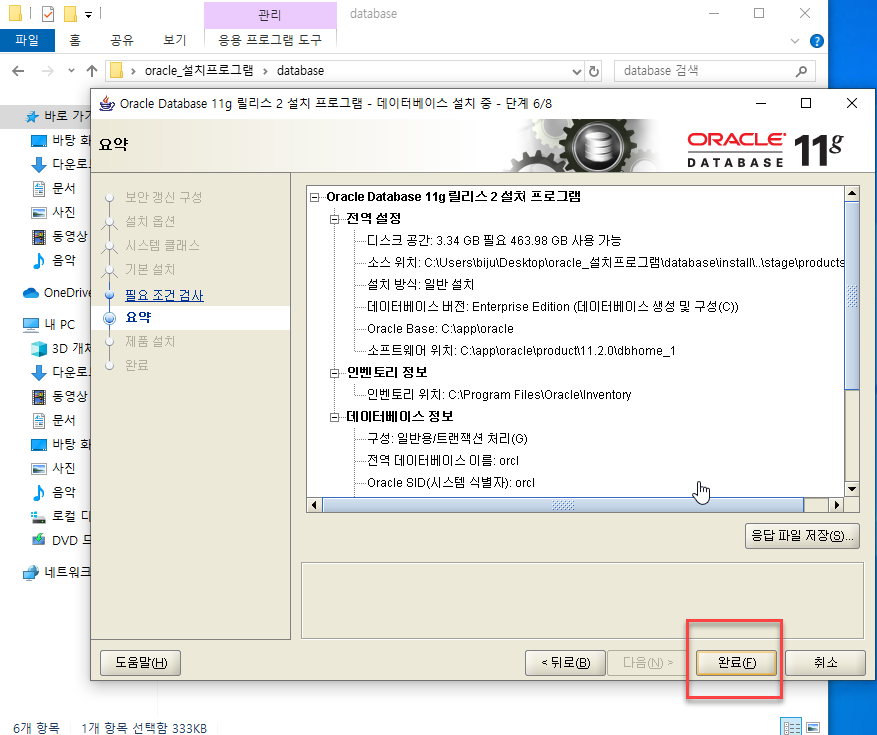The width and height of the screenshot is (877, 735).
Task: Open the 보기 ribbon tab in Explorer
Action: 175,40
